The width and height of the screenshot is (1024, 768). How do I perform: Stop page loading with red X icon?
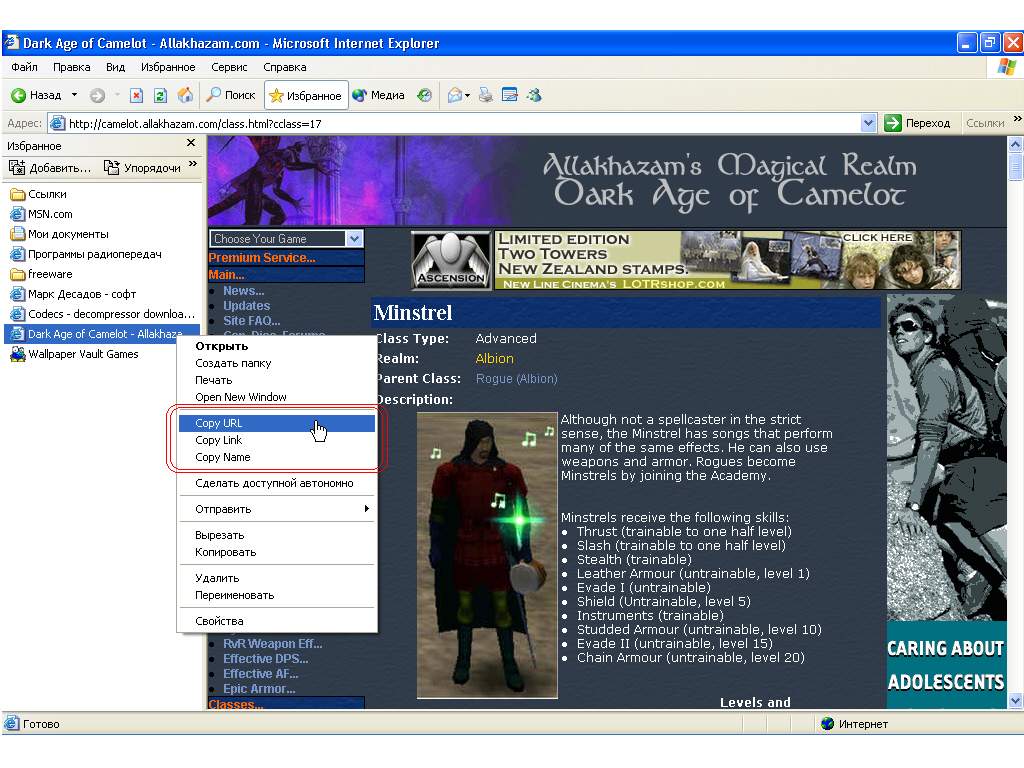(x=136, y=95)
